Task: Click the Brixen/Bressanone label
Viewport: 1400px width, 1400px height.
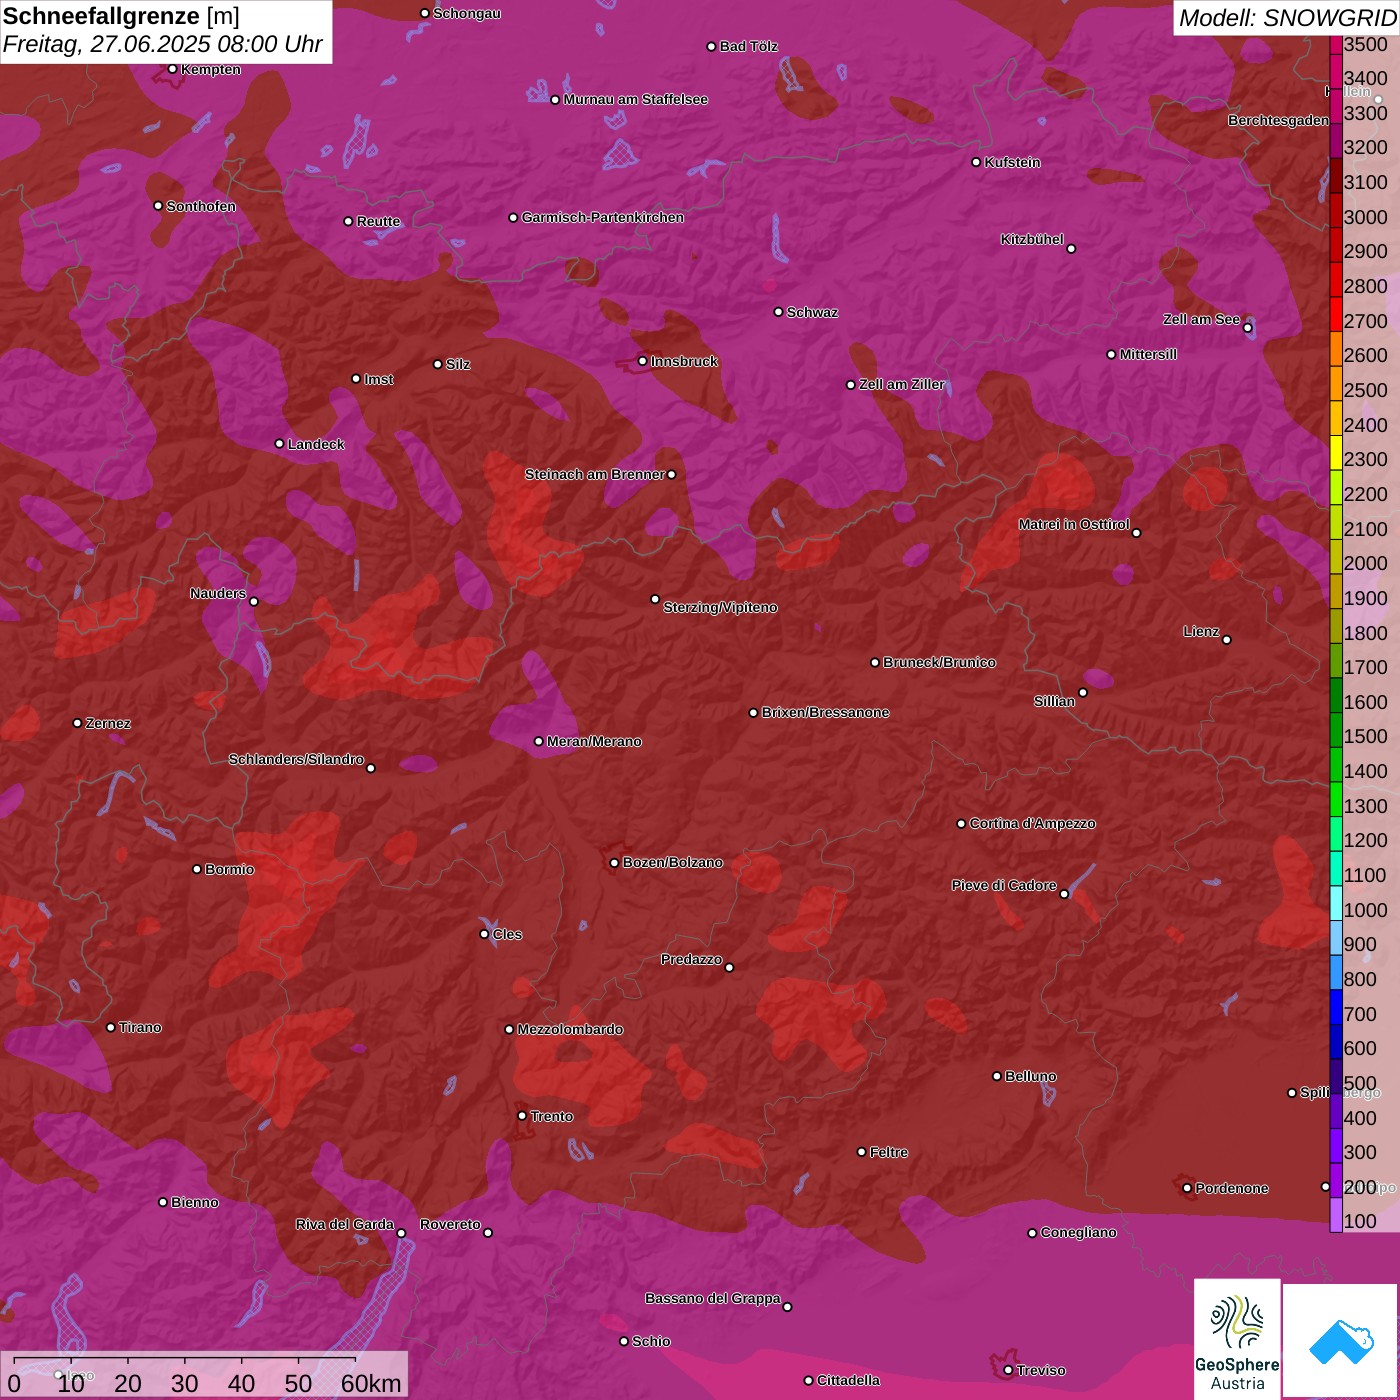Action: (x=825, y=712)
